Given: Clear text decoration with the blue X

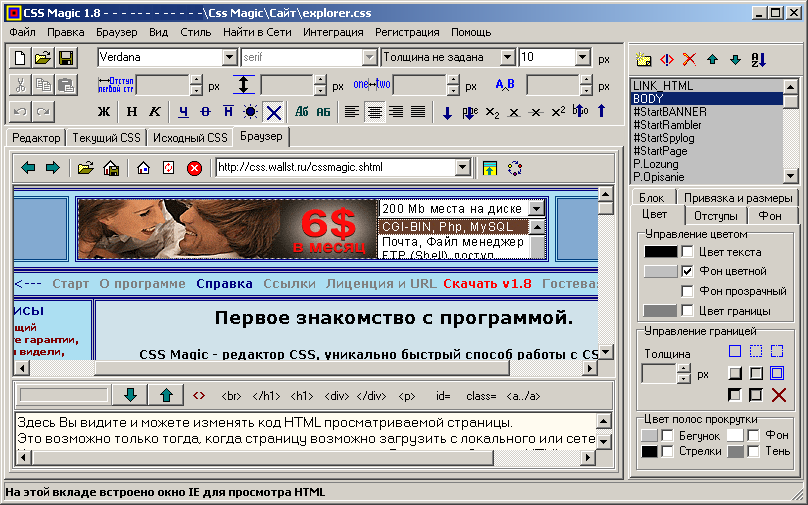Looking at the screenshot, I should (x=274, y=112).
